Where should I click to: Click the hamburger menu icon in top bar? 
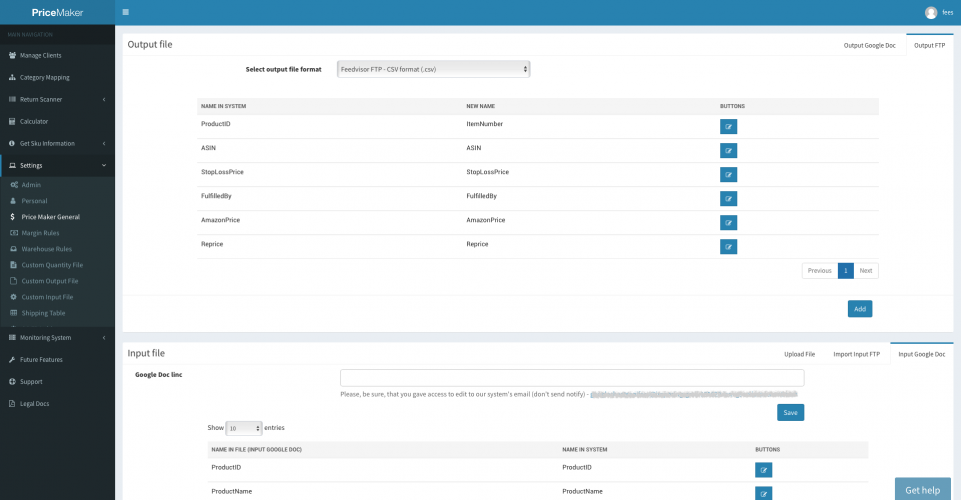(x=125, y=12)
